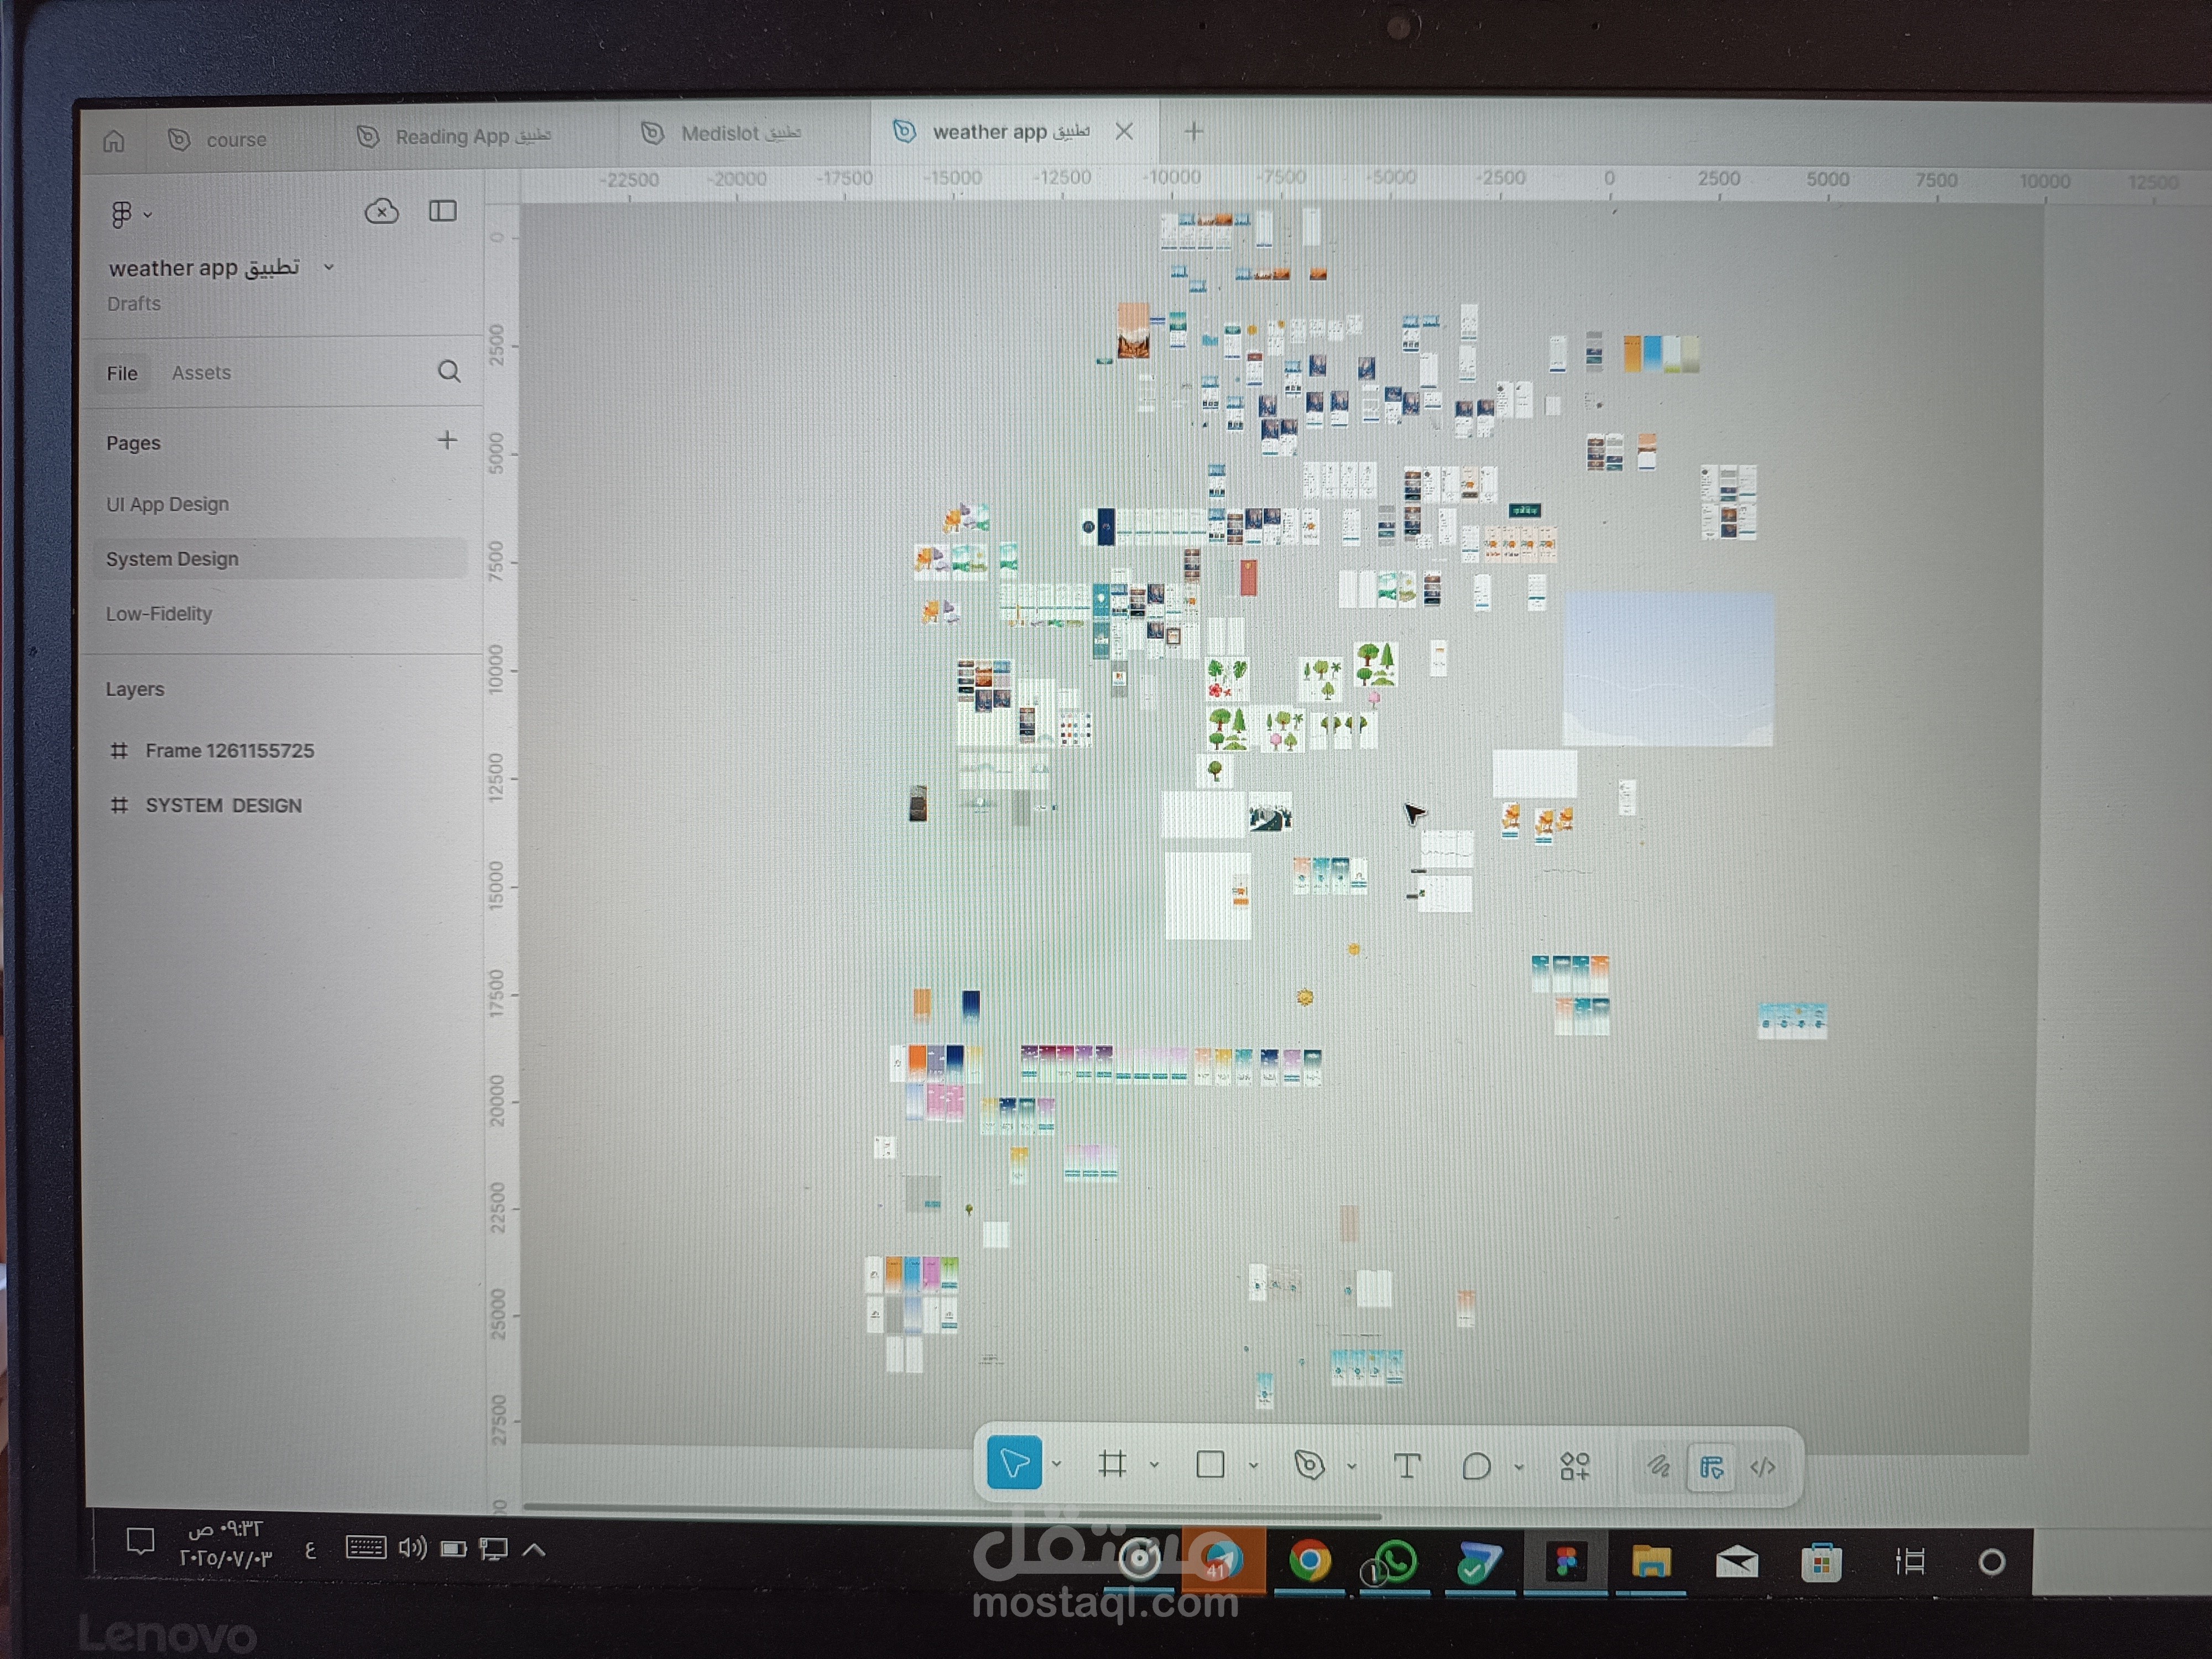Switch to Design mode toggle
Image resolution: width=2212 pixels, height=1659 pixels.
click(x=1711, y=1467)
